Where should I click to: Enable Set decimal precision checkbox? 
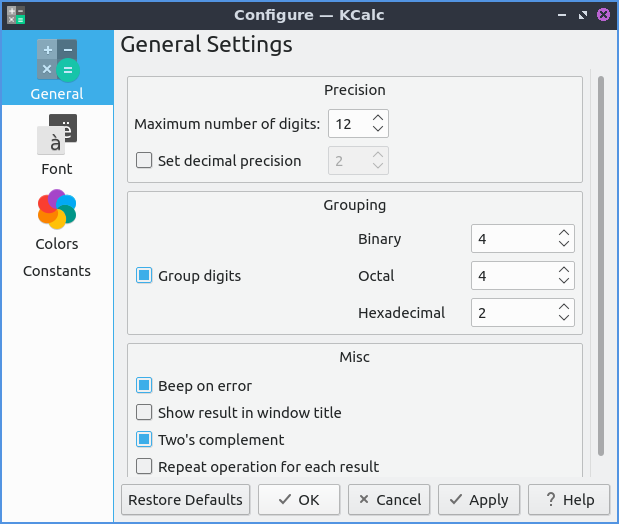[x=145, y=161]
